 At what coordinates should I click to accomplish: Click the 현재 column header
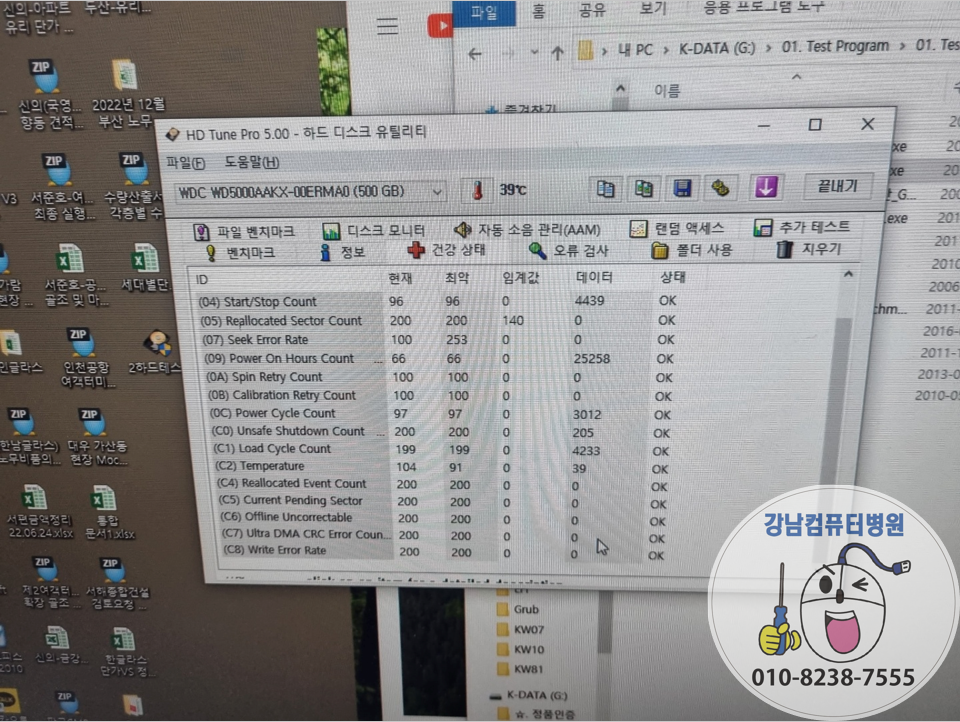pos(400,279)
